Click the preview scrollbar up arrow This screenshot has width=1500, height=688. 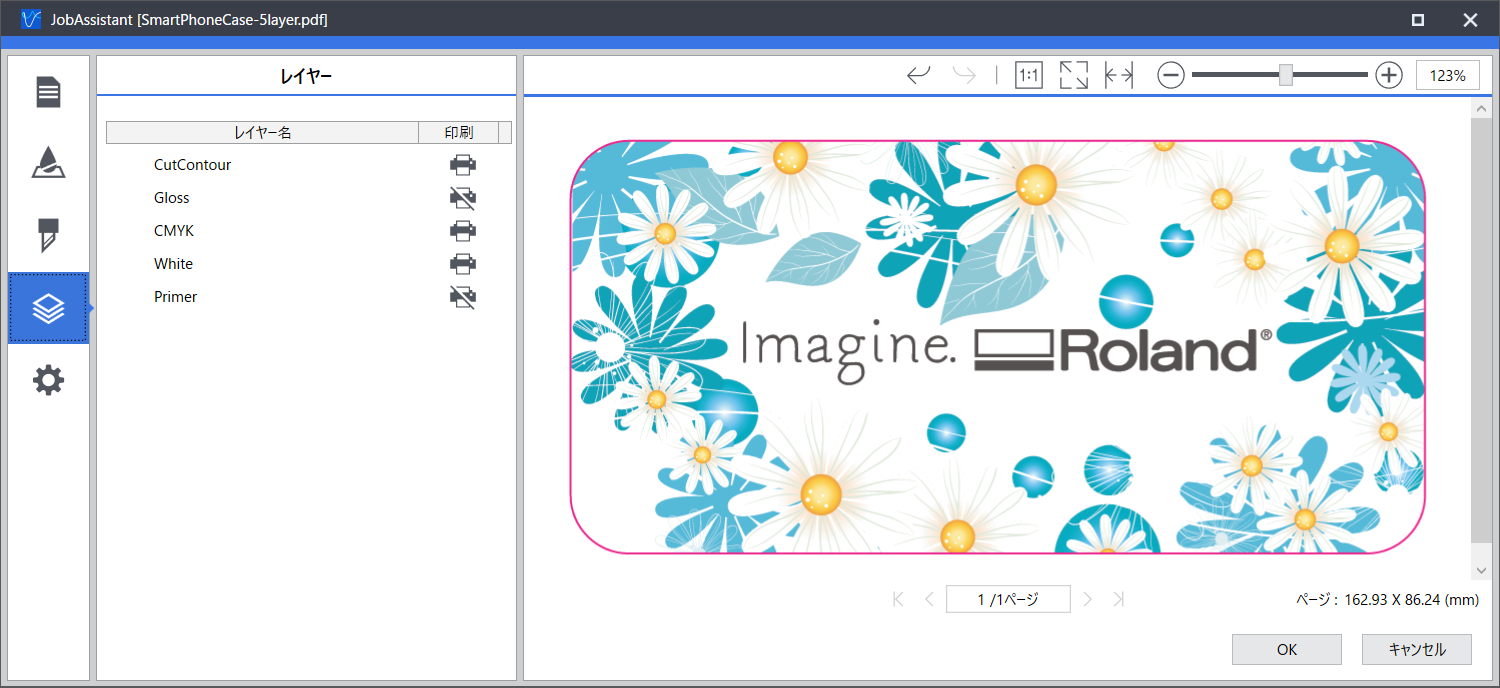[1481, 107]
